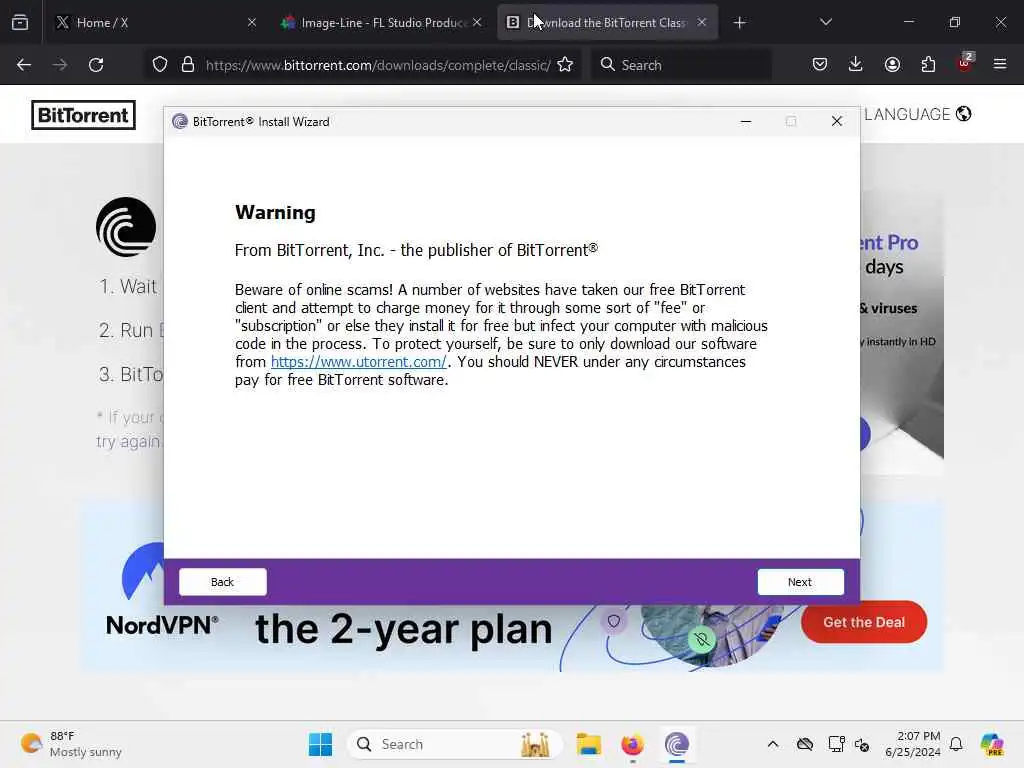Open the clock showing 2:07 PM
The image size is (1024, 768).
click(x=913, y=744)
